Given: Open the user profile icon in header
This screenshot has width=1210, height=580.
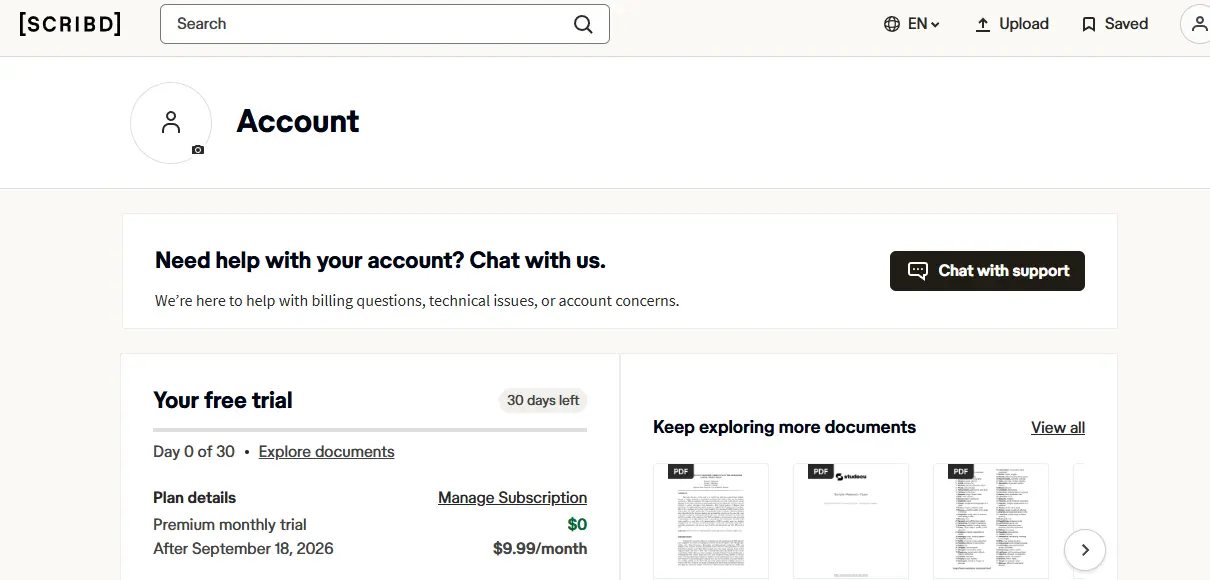Looking at the screenshot, I should (x=1197, y=24).
